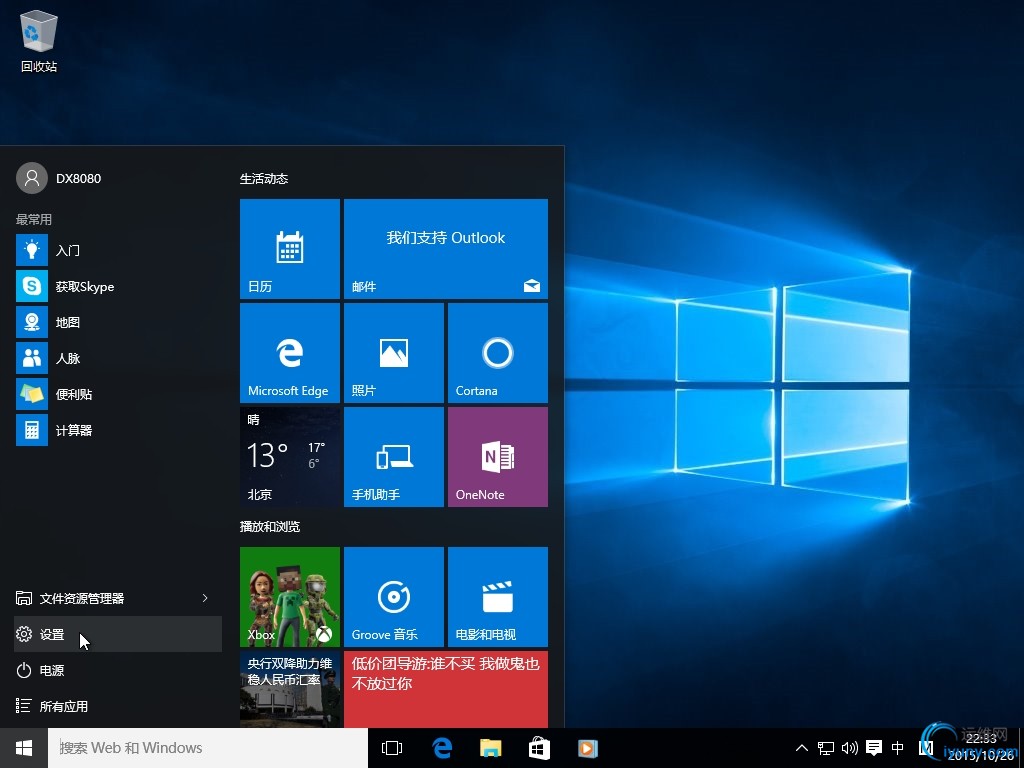Open the volume control in tray
This screenshot has width=1024, height=768.
(x=850, y=748)
